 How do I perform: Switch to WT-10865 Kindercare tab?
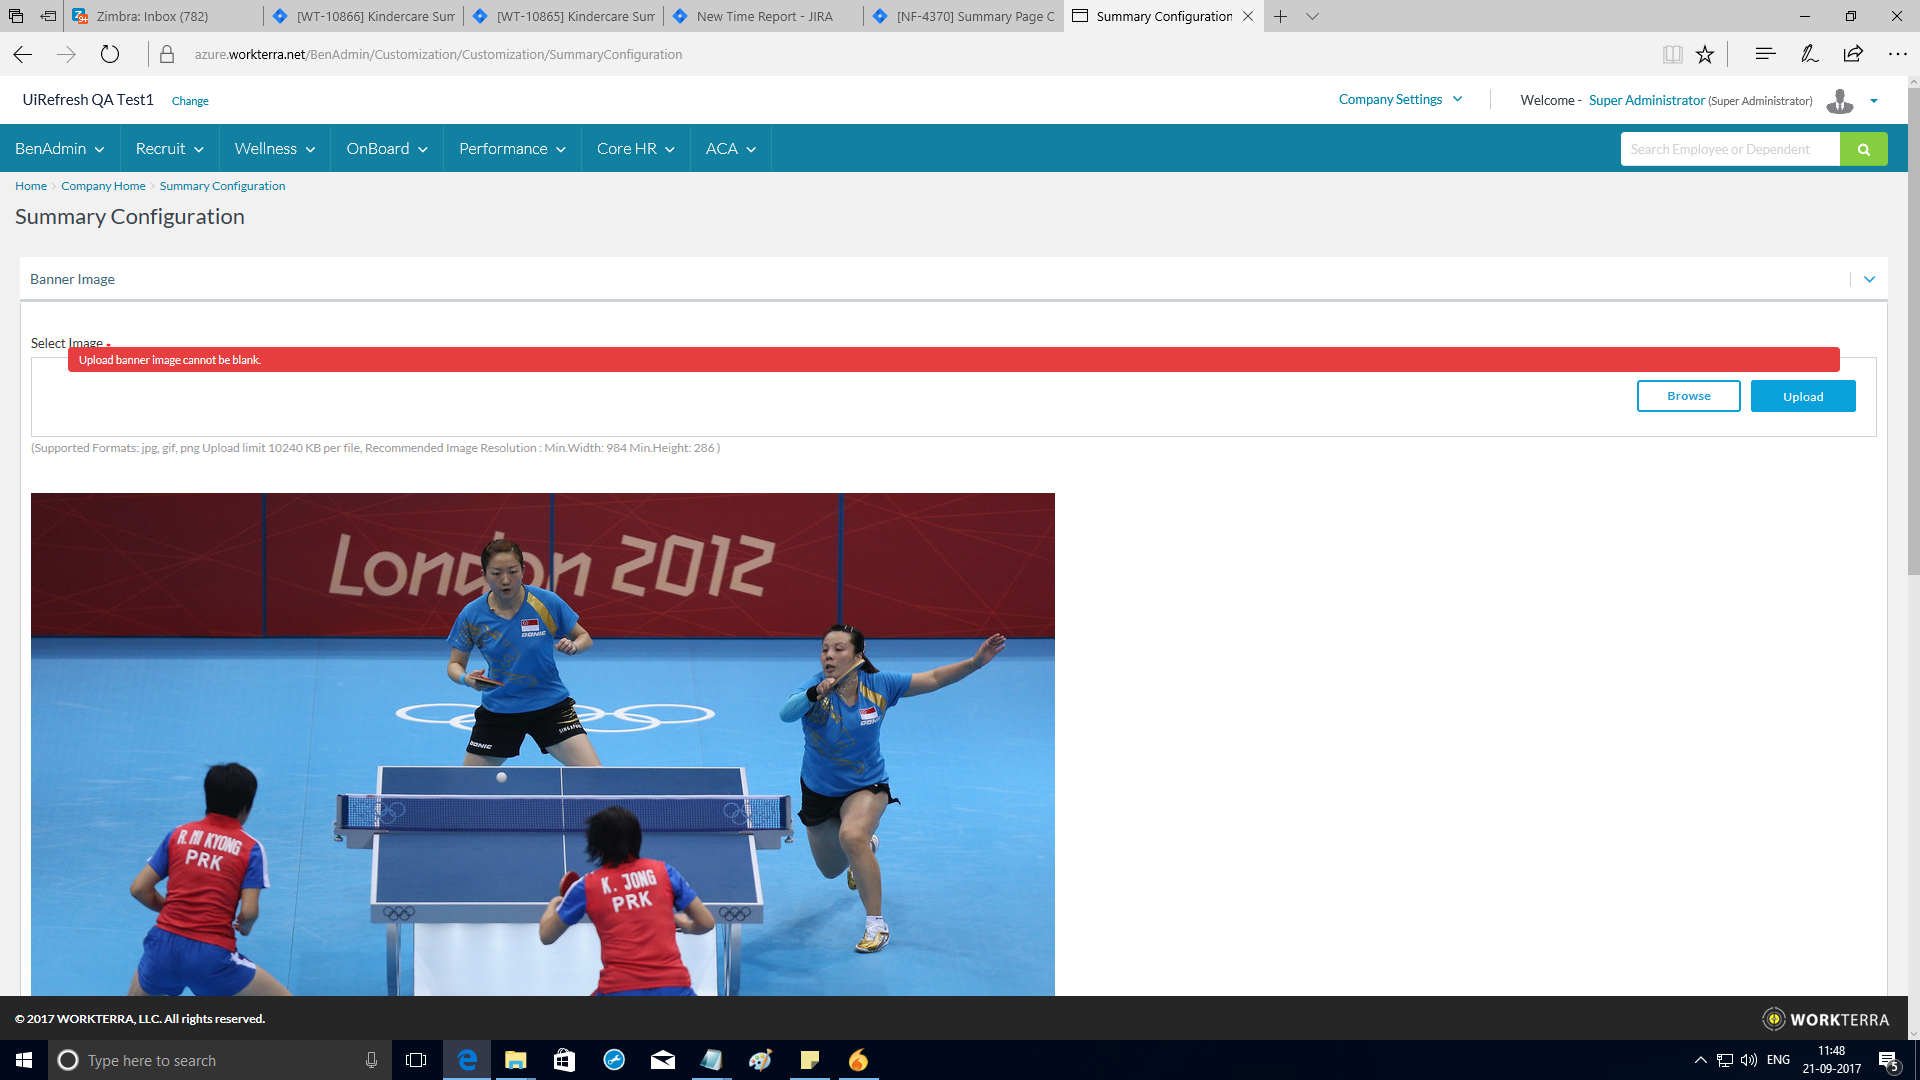(x=564, y=16)
